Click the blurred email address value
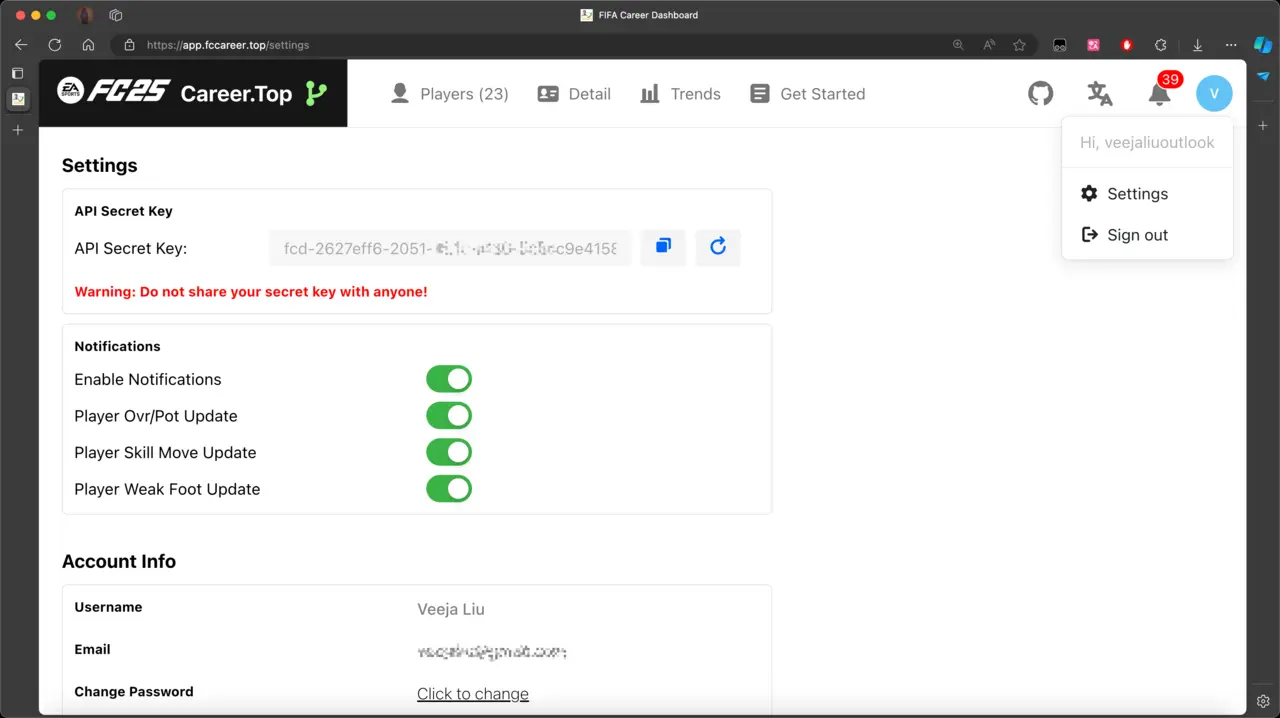The image size is (1280, 718). coord(491,652)
